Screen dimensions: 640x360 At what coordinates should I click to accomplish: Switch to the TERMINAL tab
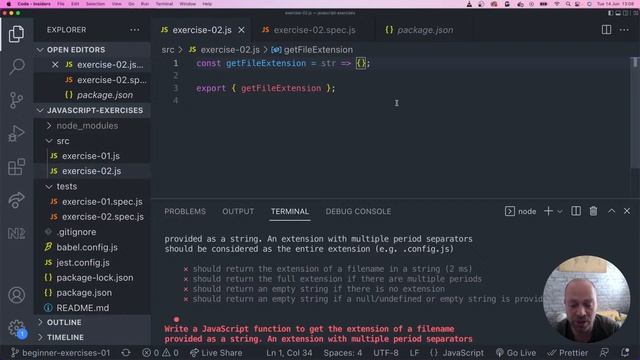click(x=290, y=211)
